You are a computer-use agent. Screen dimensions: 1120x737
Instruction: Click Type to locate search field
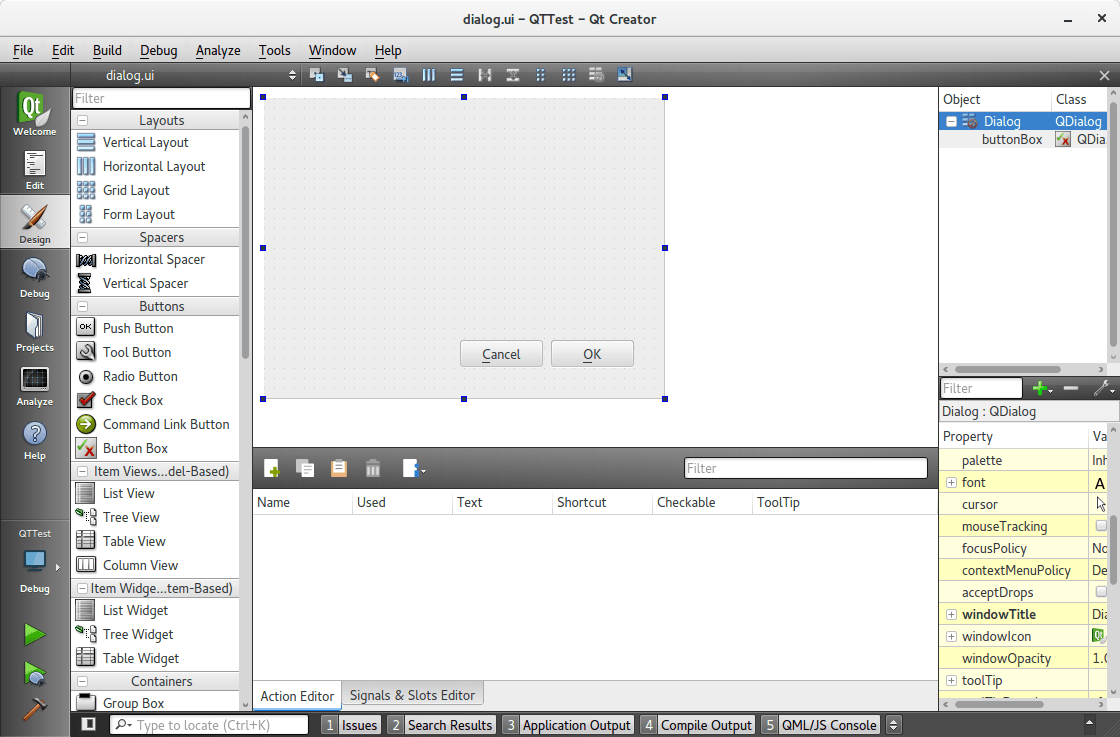[x=209, y=725]
